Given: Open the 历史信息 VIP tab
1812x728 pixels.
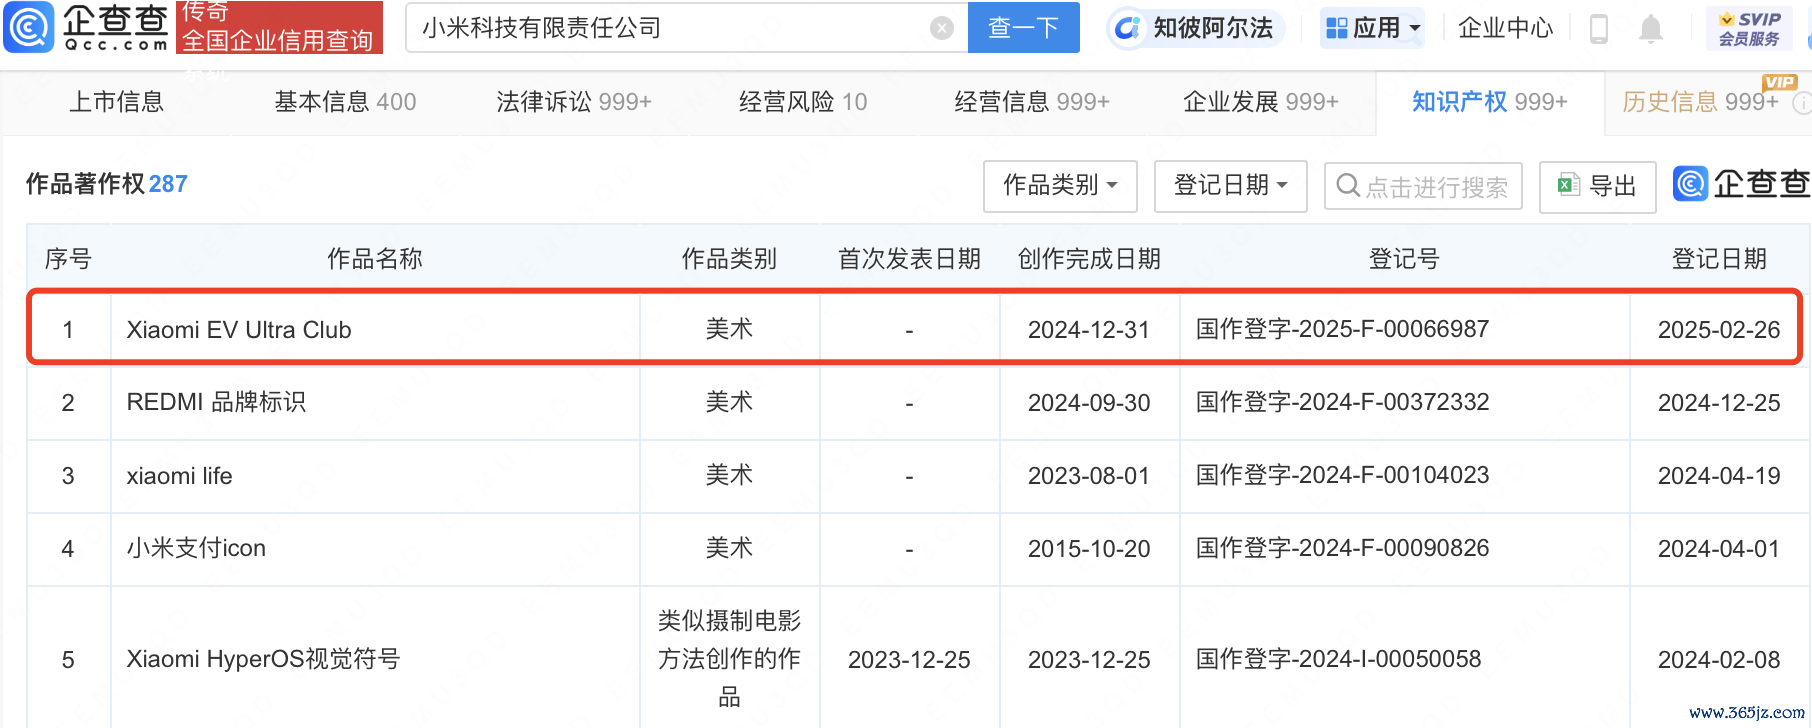Looking at the screenshot, I should click(x=1700, y=102).
